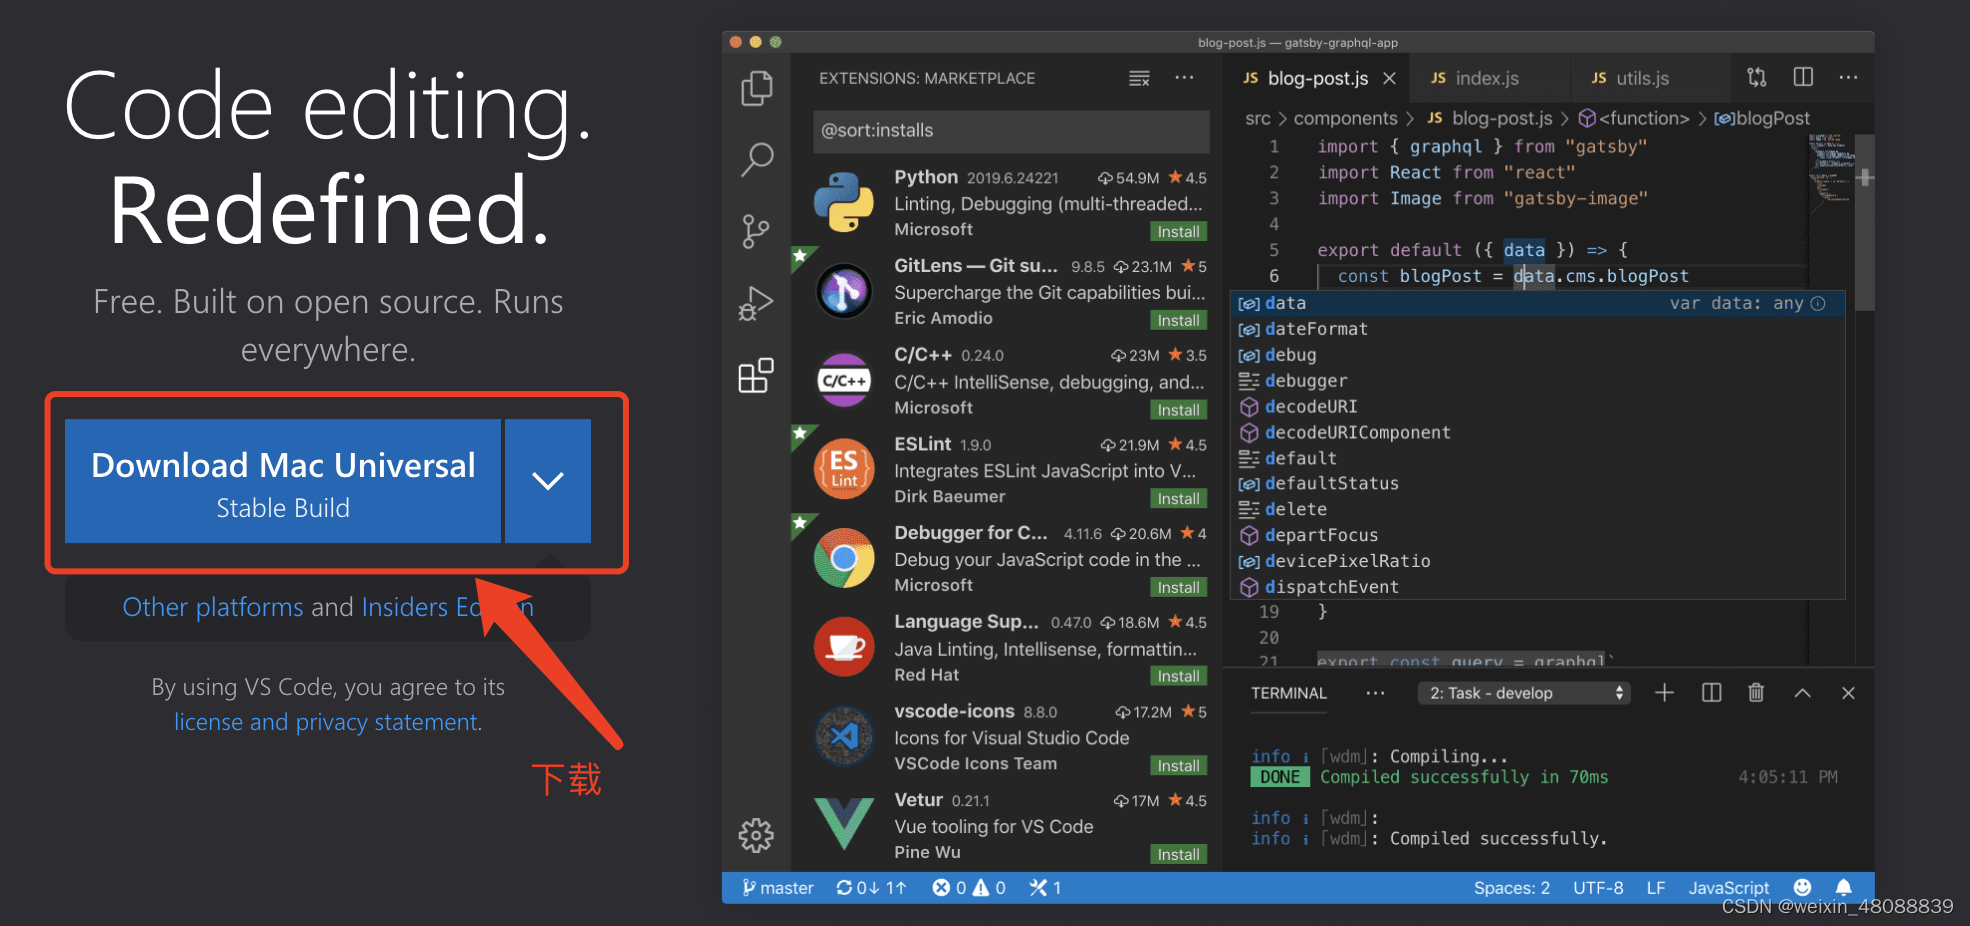Open terminal panel more options ellipsis
Viewport: 1970px width, 926px height.
coord(1376,692)
